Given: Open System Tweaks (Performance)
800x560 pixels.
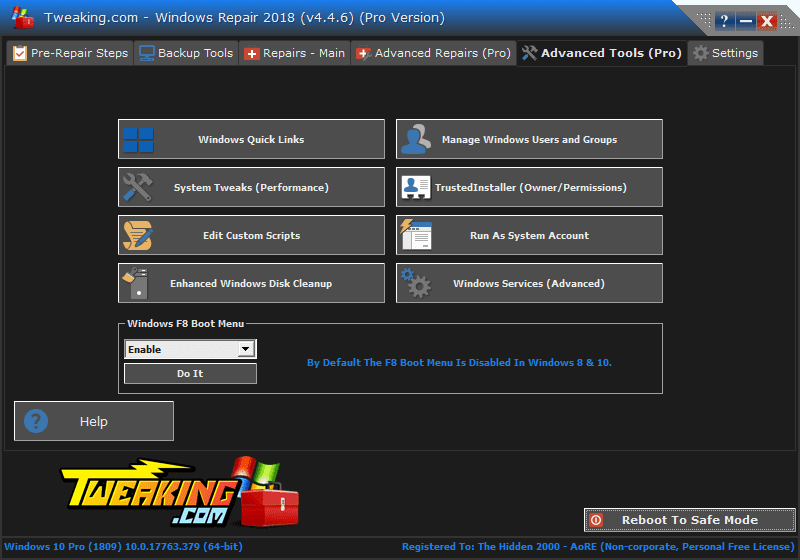Looking at the screenshot, I should pos(251,187).
